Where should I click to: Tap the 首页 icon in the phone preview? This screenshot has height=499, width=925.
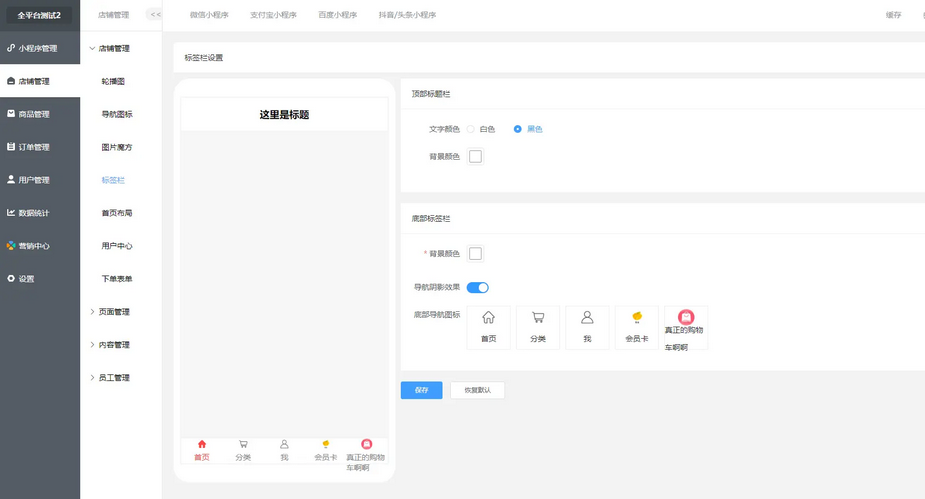point(202,450)
